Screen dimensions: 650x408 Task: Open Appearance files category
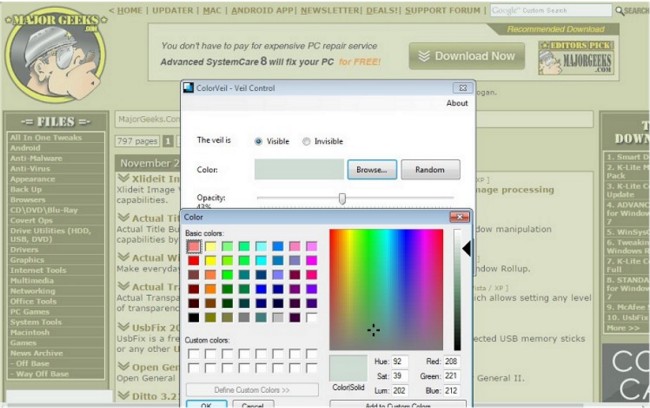pos(32,179)
